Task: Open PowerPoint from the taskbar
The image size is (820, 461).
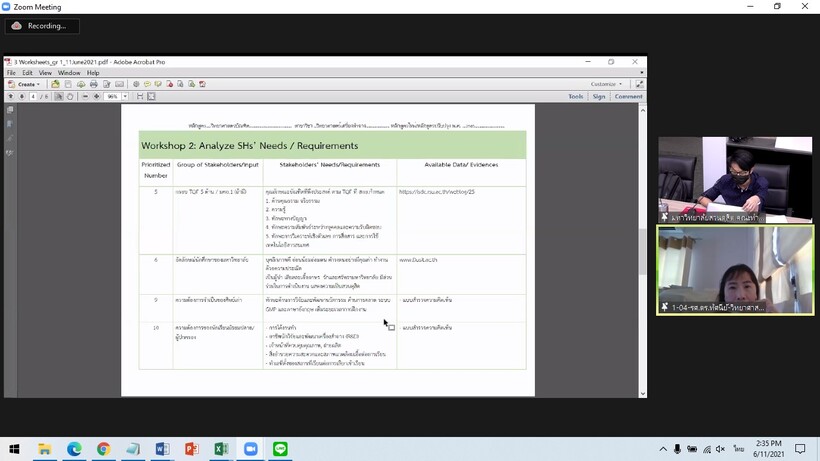Action: (191, 449)
